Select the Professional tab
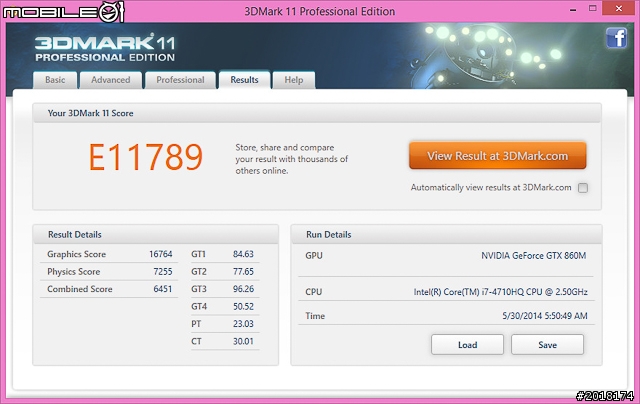Viewport: 640px width, 404px height. click(x=180, y=80)
